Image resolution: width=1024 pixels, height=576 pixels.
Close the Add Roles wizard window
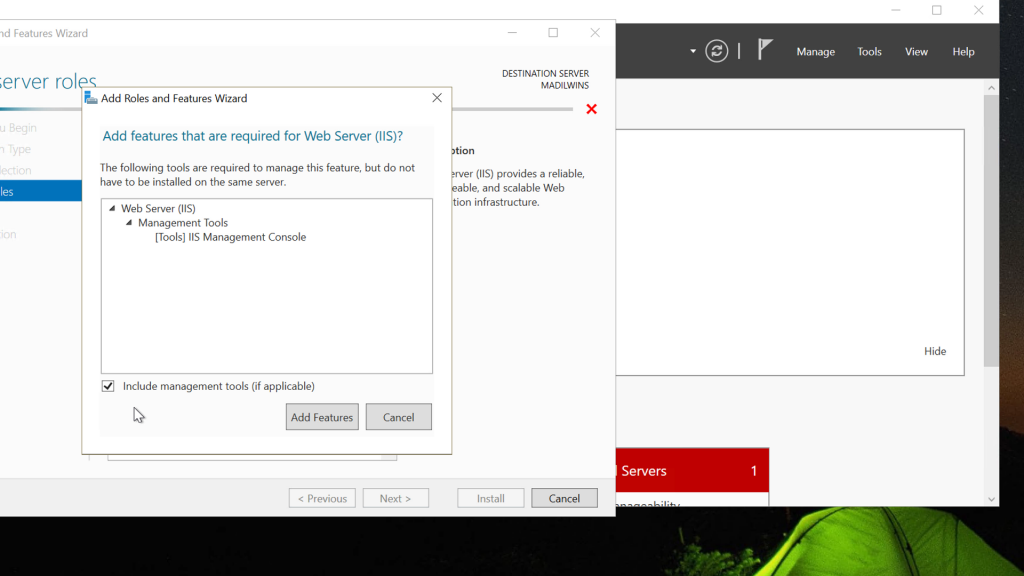pyautogui.click(x=595, y=33)
